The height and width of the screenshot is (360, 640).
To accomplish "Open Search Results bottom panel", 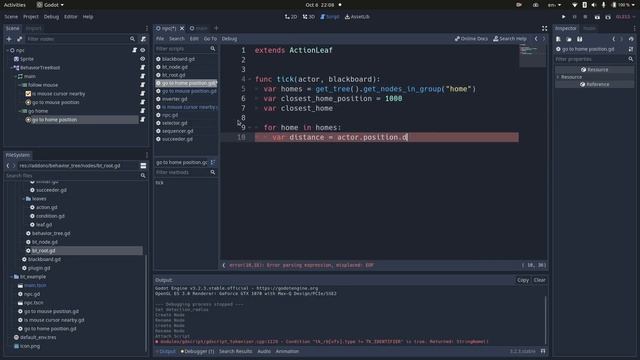I will click(x=236, y=351).
